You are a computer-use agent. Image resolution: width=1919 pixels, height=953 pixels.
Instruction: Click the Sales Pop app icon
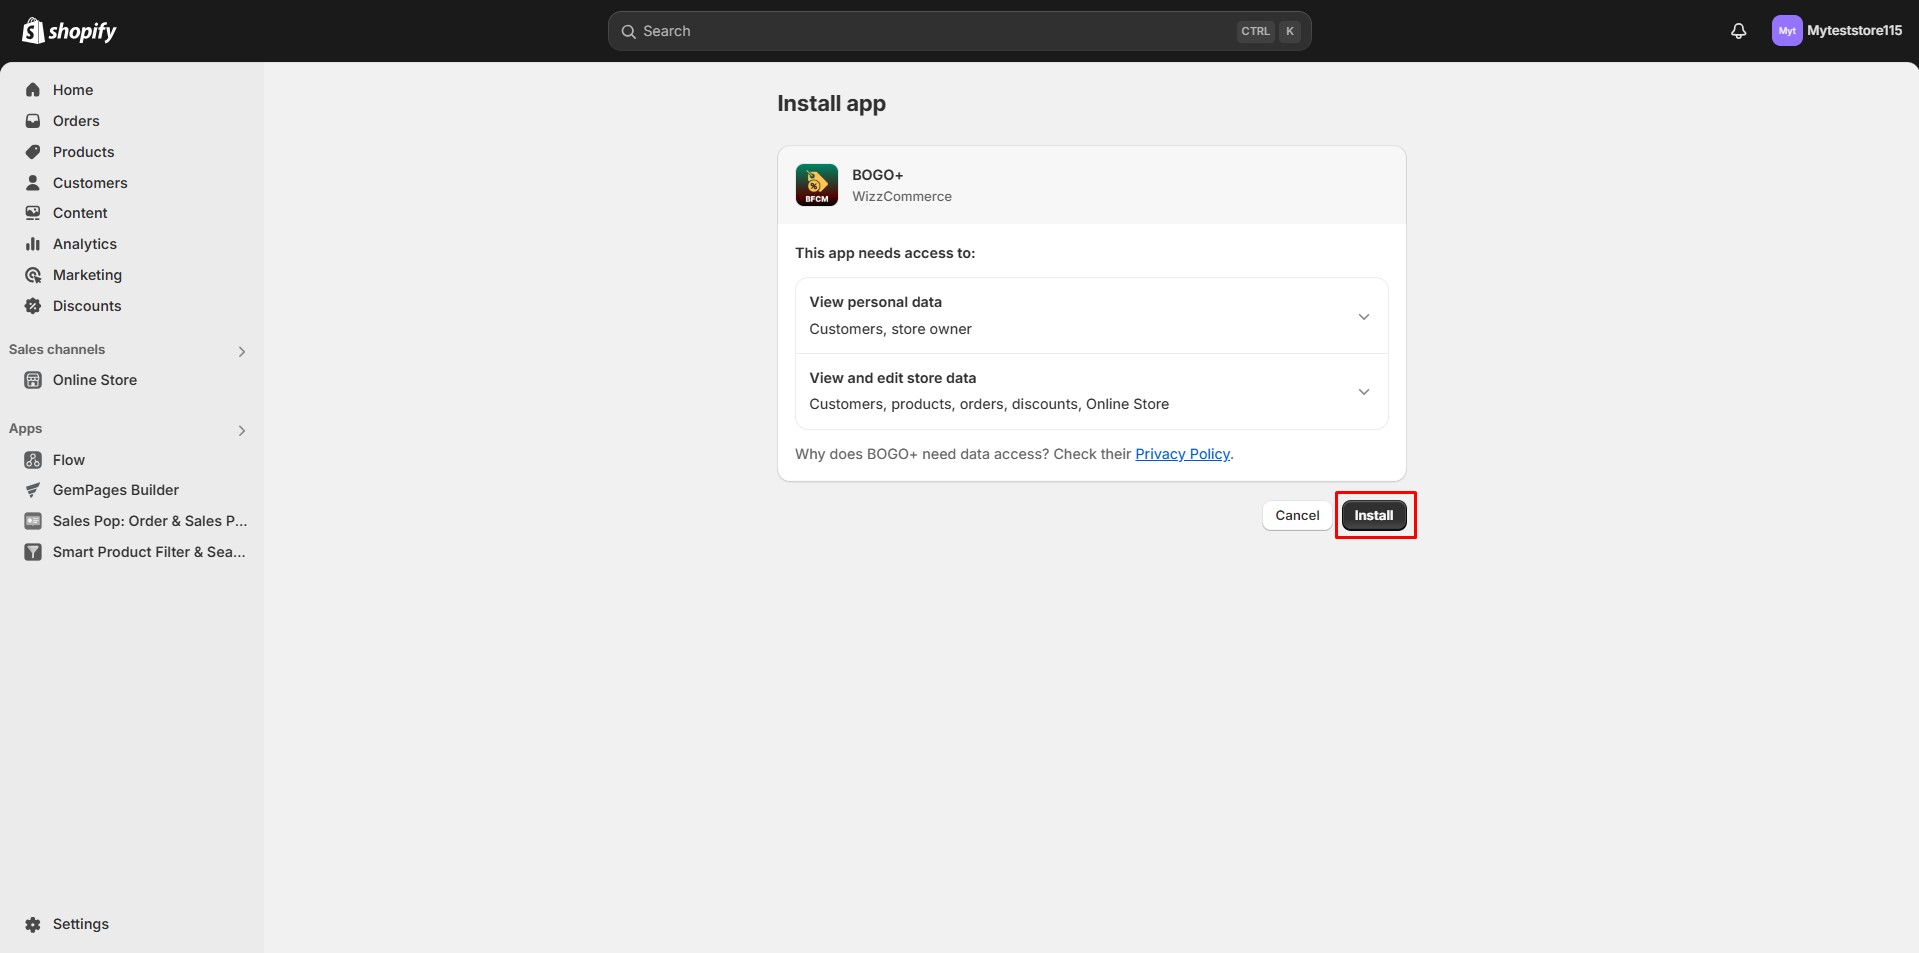[x=33, y=521]
